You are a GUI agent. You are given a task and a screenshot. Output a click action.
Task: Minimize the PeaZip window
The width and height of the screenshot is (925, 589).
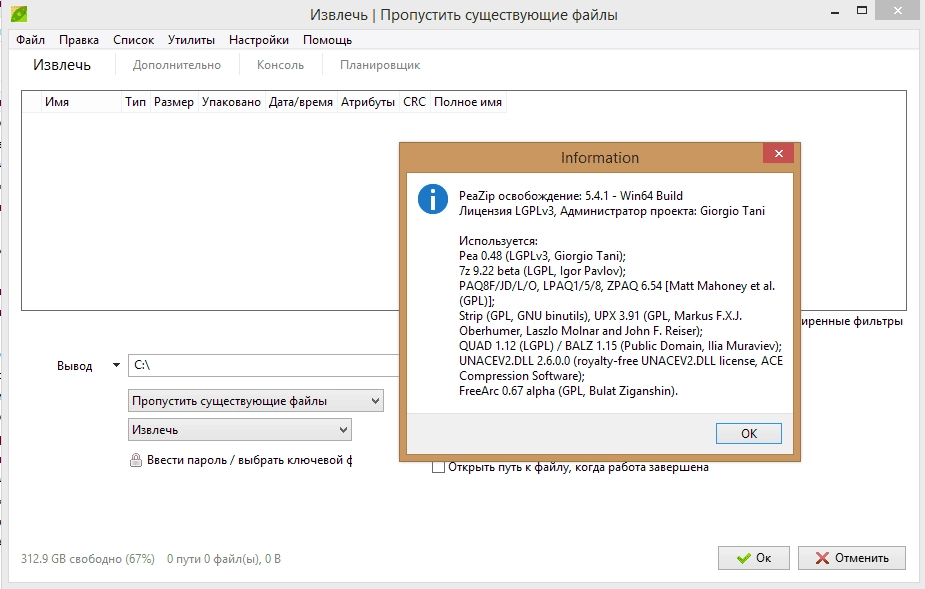pos(835,11)
